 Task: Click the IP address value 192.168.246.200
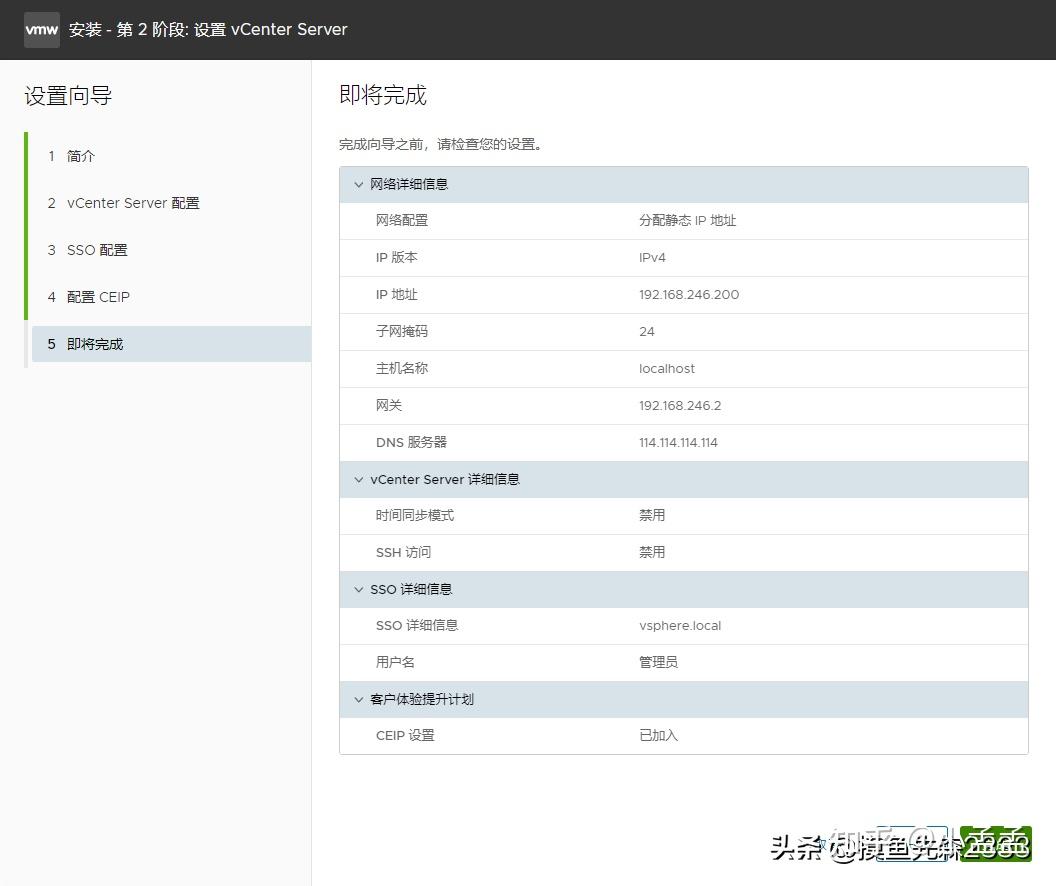coord(688,295)
